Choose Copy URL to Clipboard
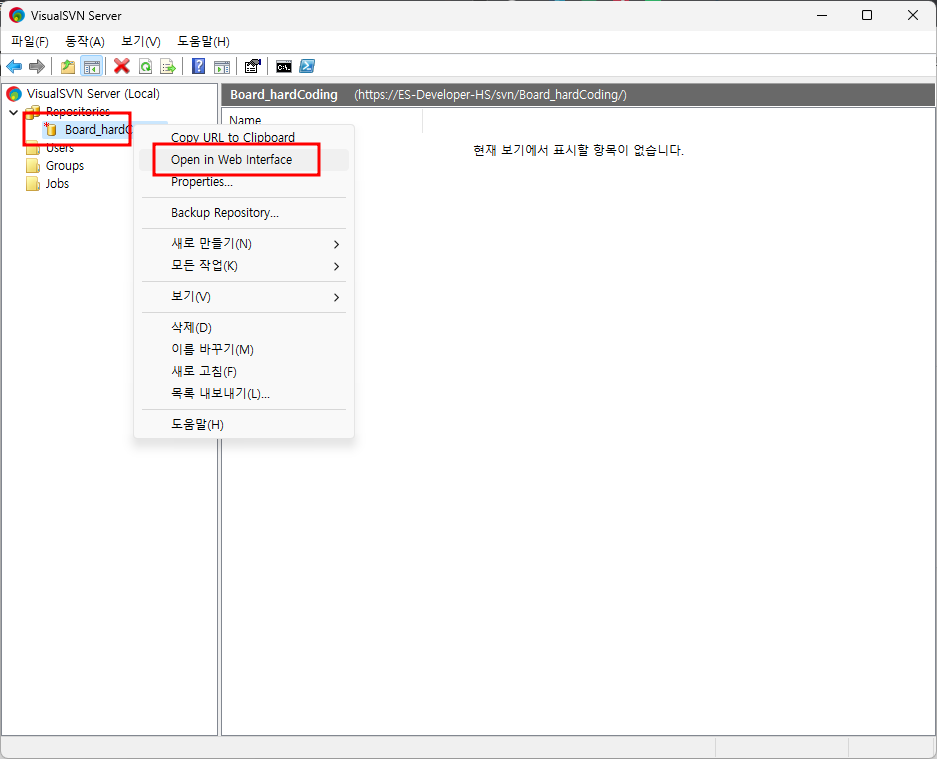Image resolution: width=937 pixels, height=759 pixels. 244,137
